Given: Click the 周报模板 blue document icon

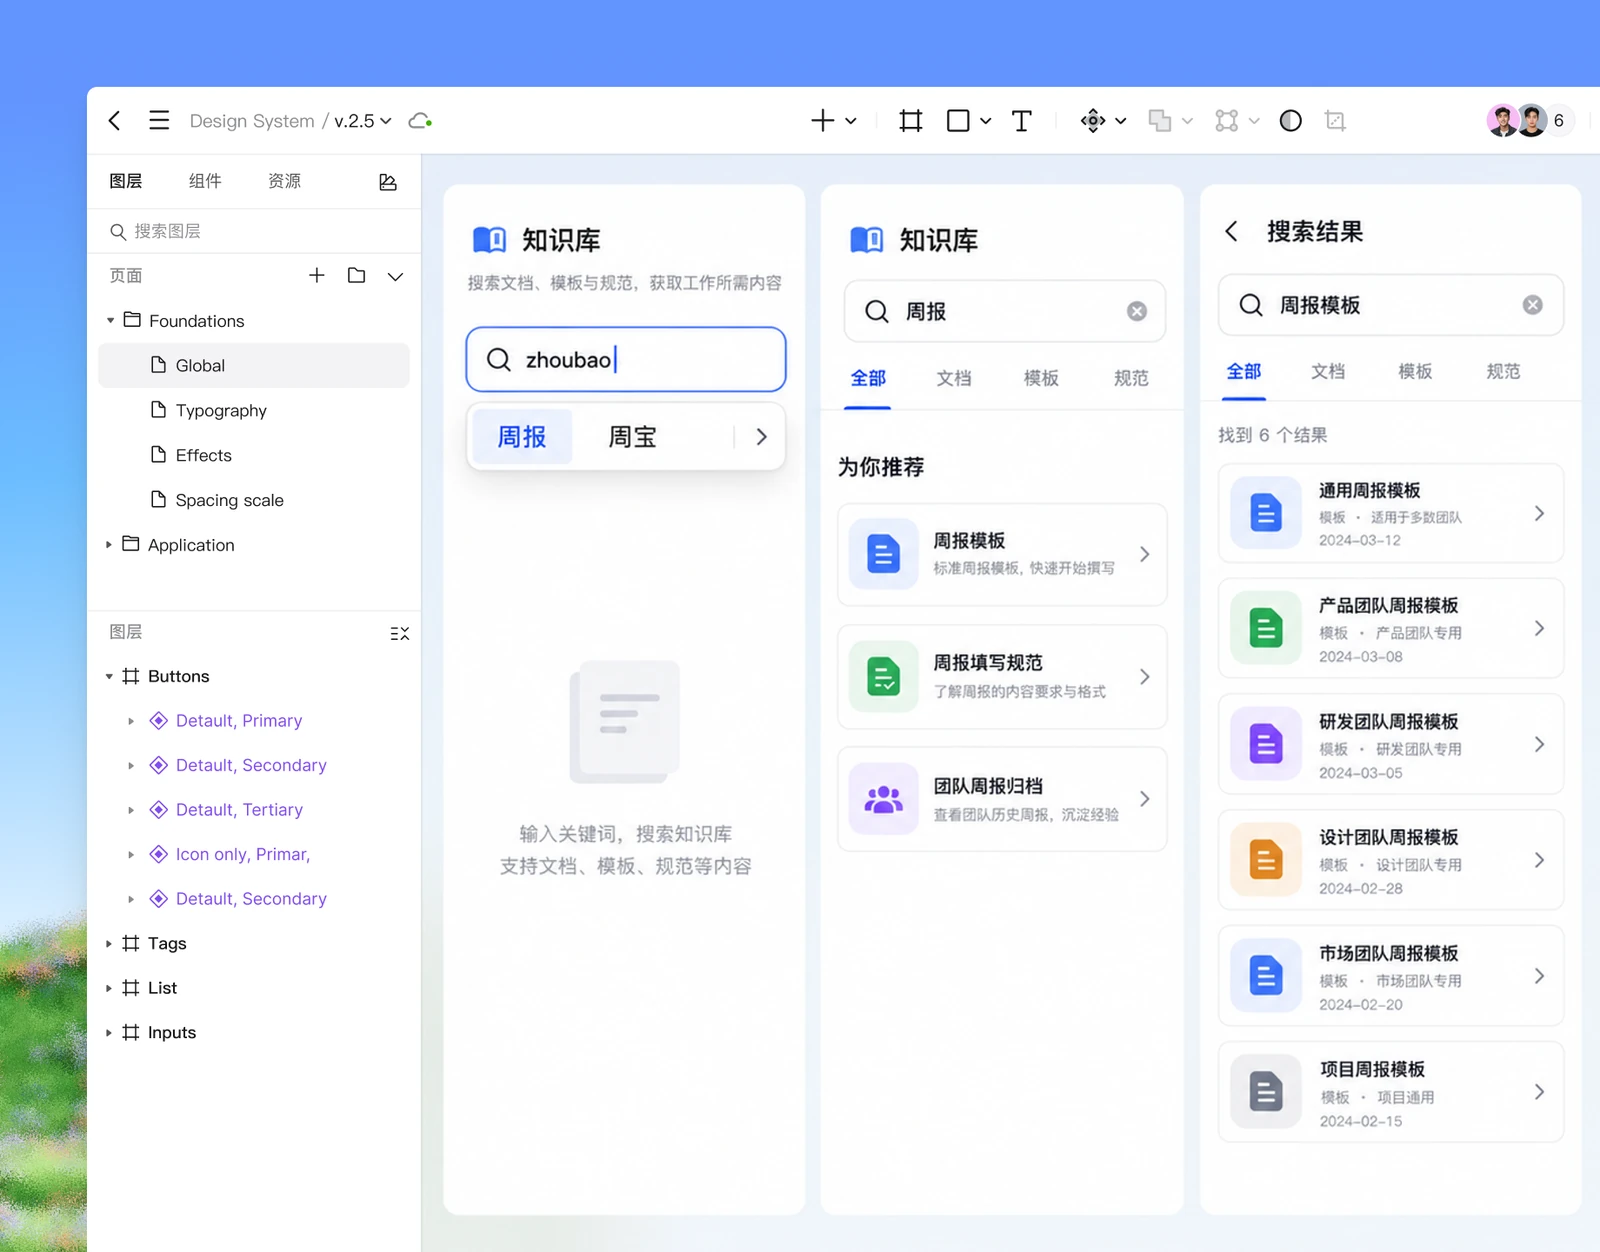Looking at the screenshot, I should pos(883,554).
